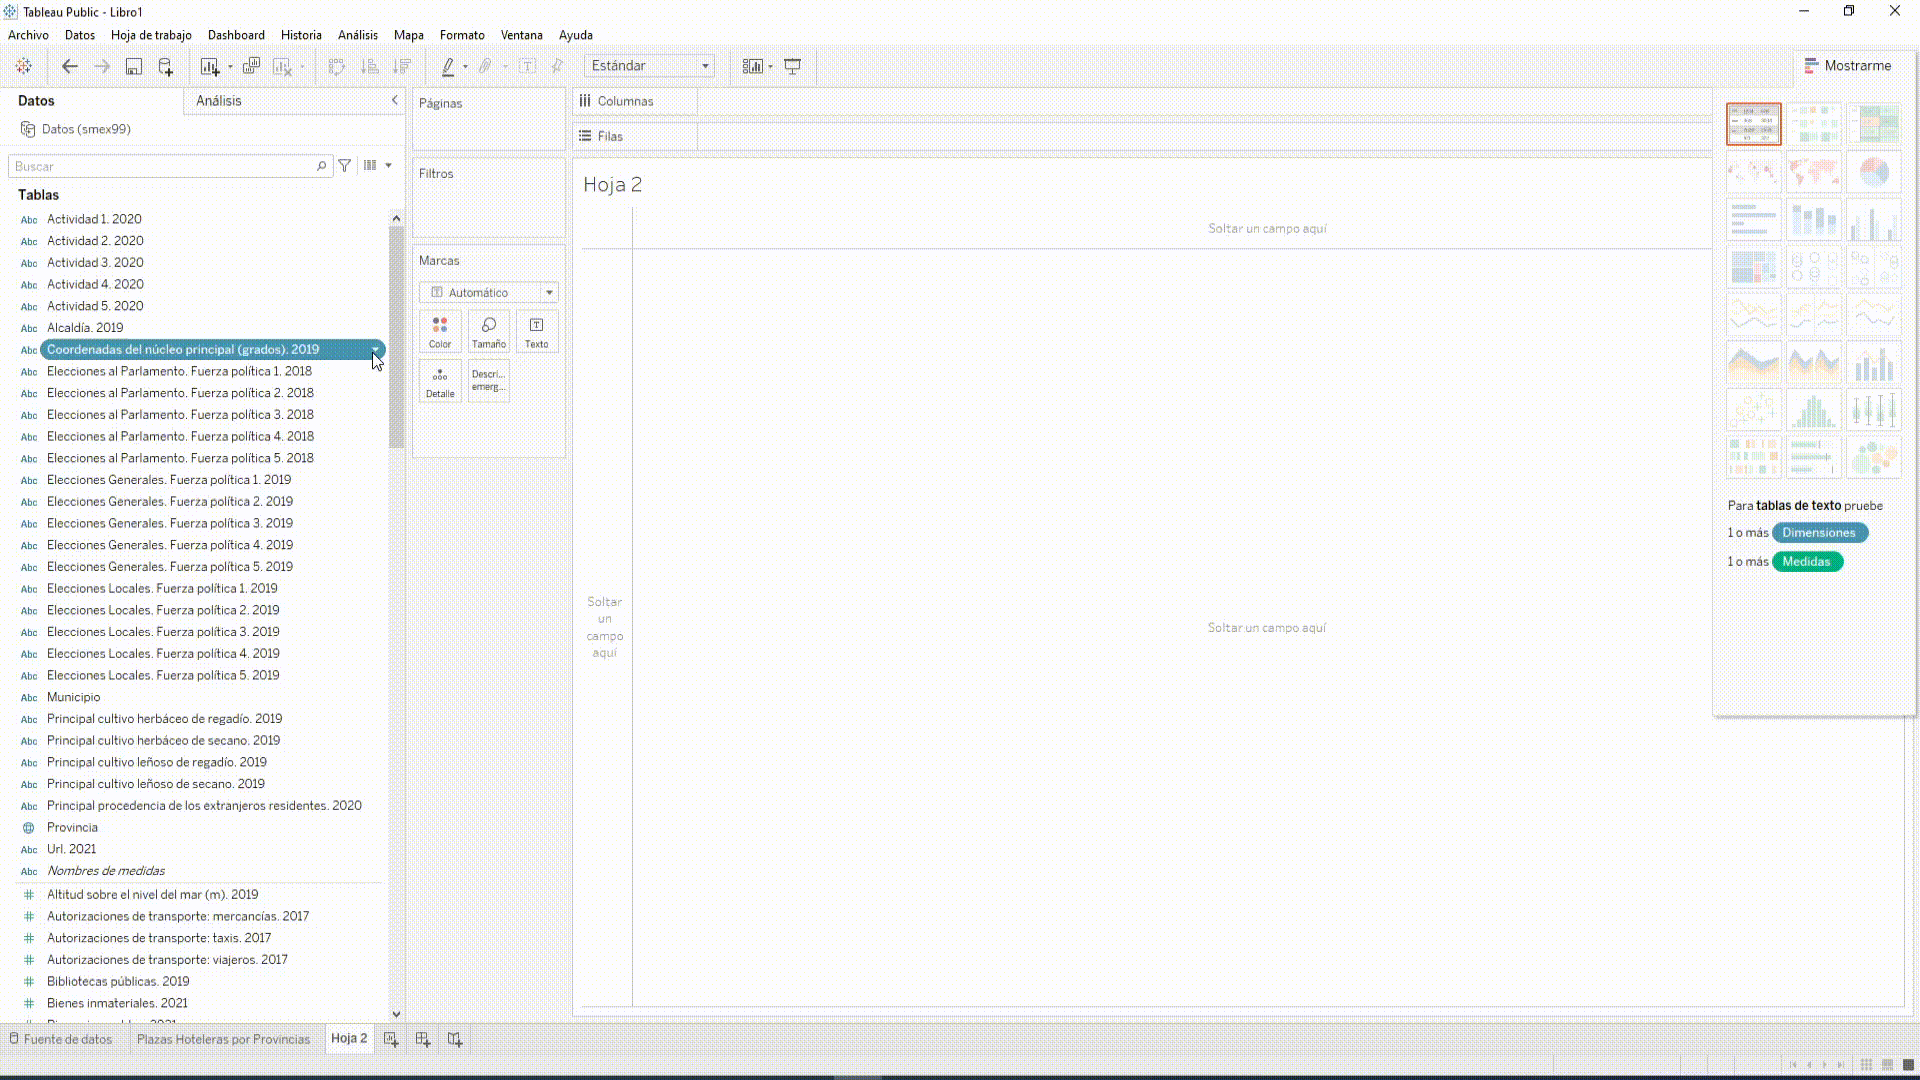The height and width of the screenshot is (1080, 1920).
Task: Create a new worksheet from the toolbar
Action: 209,66
